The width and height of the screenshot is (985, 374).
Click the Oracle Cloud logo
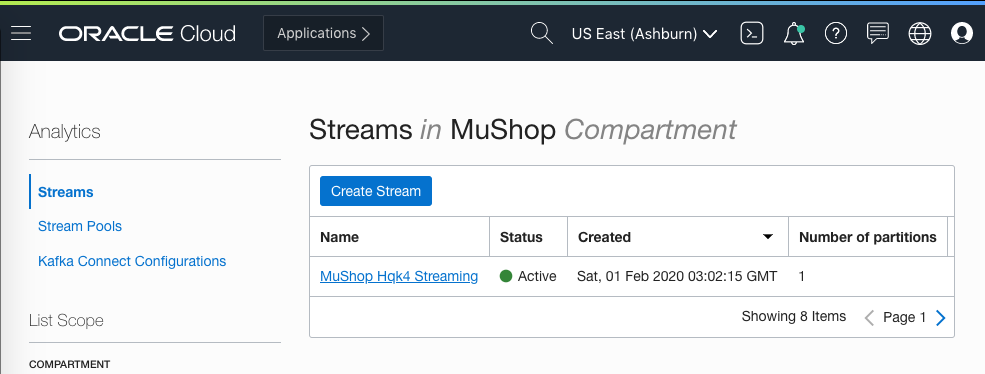(x=148, y=33)
